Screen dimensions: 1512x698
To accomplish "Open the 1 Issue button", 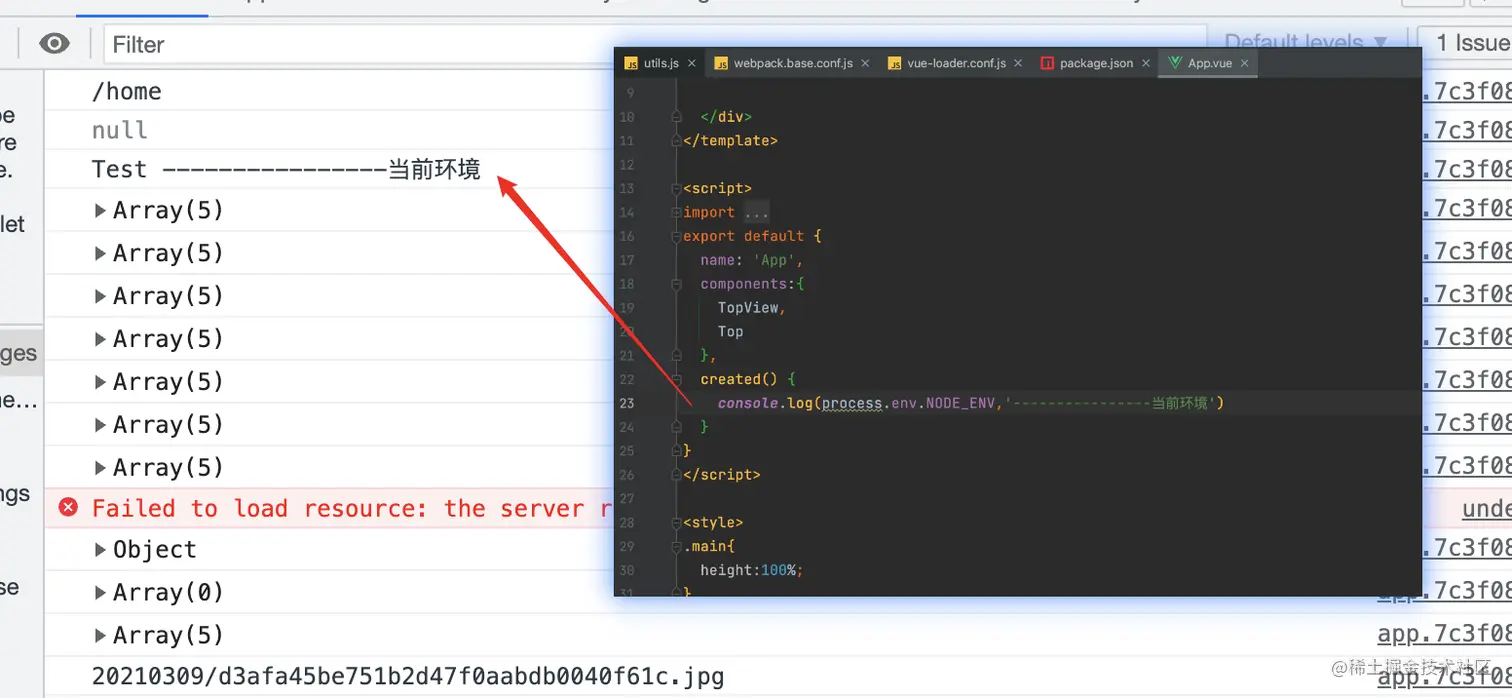I will click(1468, 42).
